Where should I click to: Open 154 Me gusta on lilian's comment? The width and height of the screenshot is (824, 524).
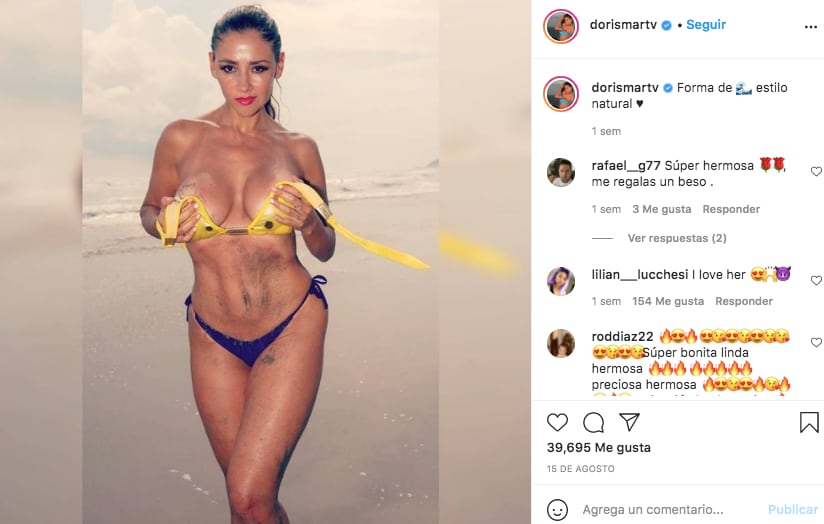668,301
